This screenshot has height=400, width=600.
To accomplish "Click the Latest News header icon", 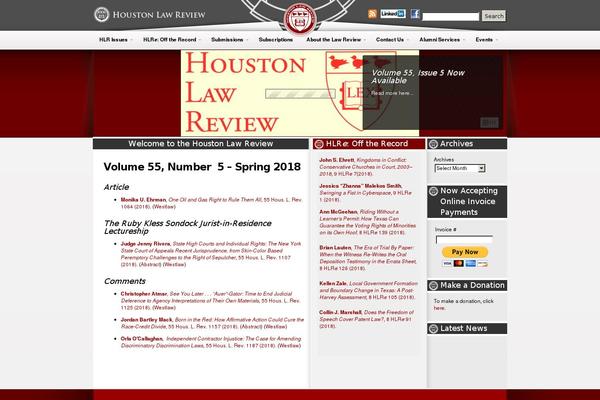I will [433, 328].
